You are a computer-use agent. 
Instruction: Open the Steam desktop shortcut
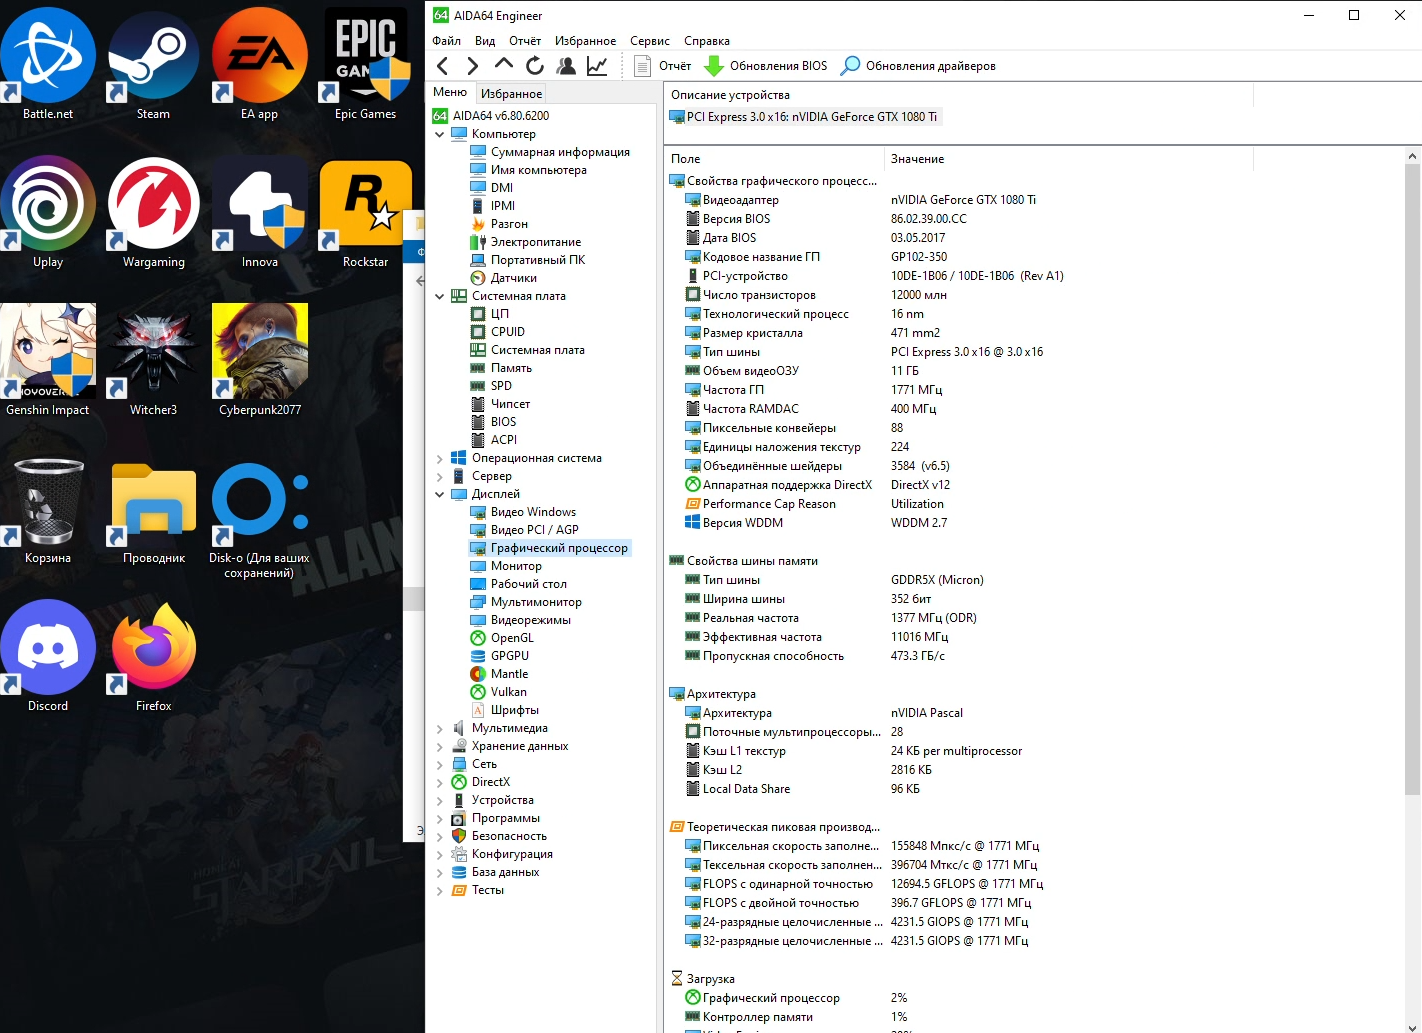[x=153, y=64]
